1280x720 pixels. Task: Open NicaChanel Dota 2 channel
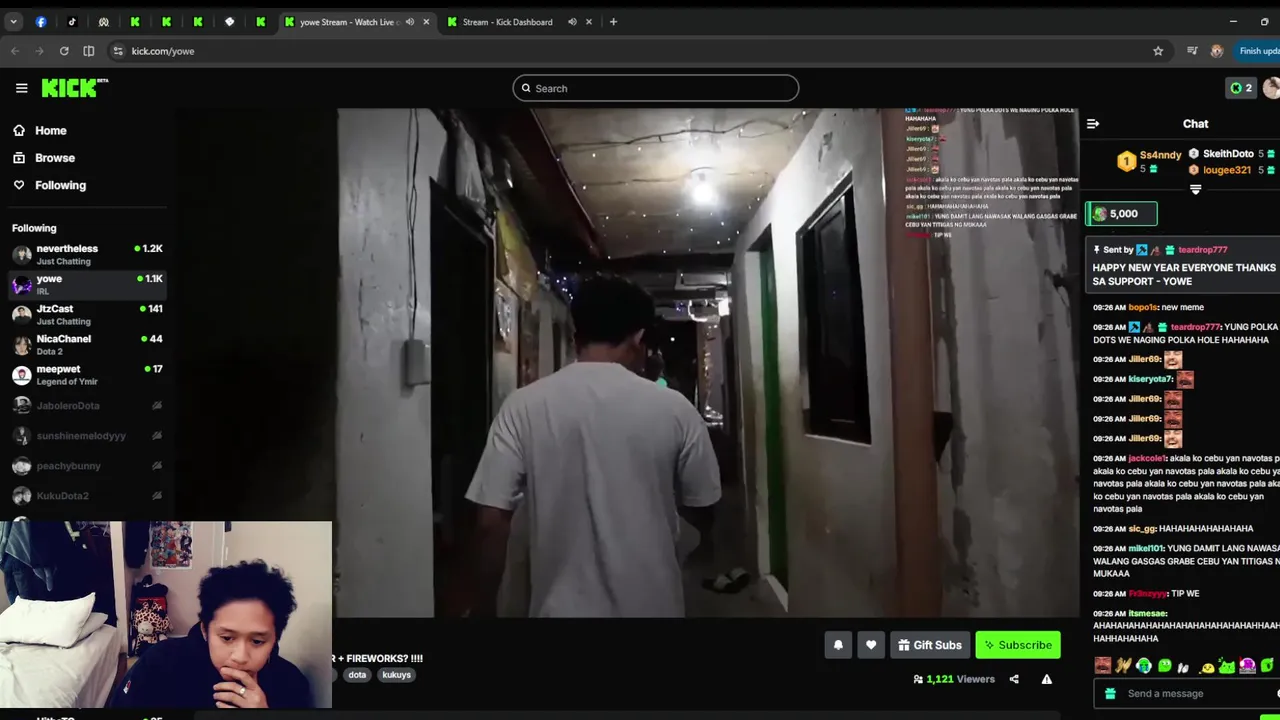coord(87,344)
